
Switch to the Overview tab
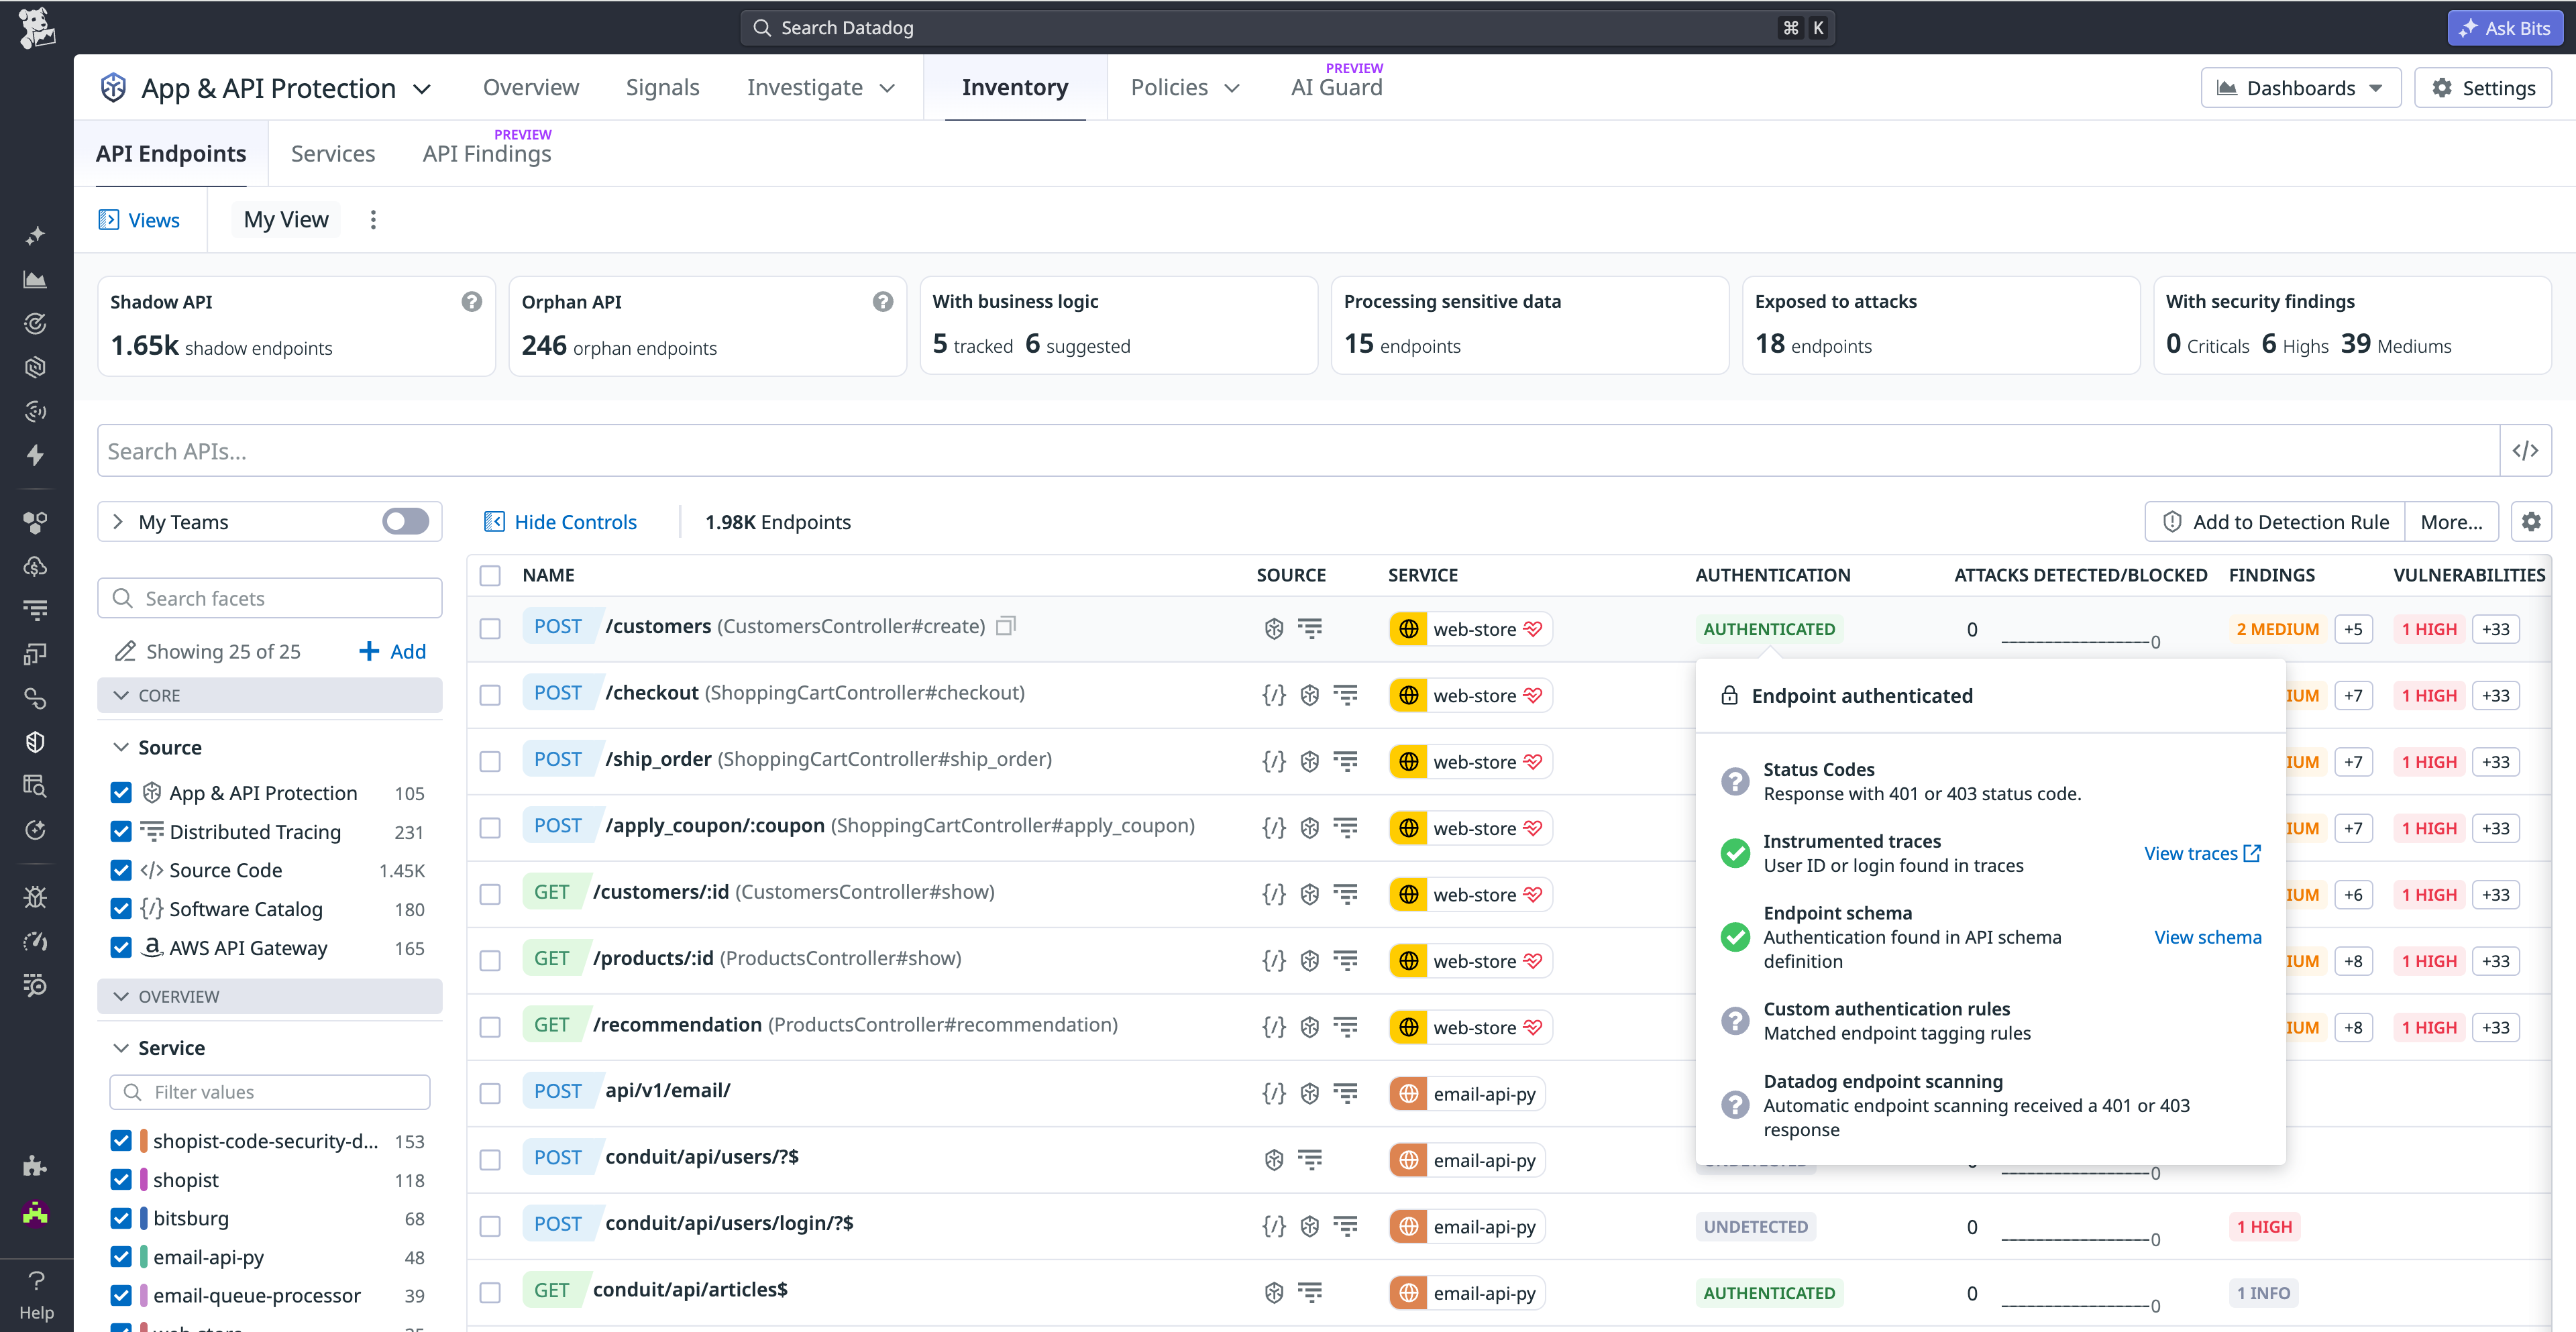[x=530, y=87]
